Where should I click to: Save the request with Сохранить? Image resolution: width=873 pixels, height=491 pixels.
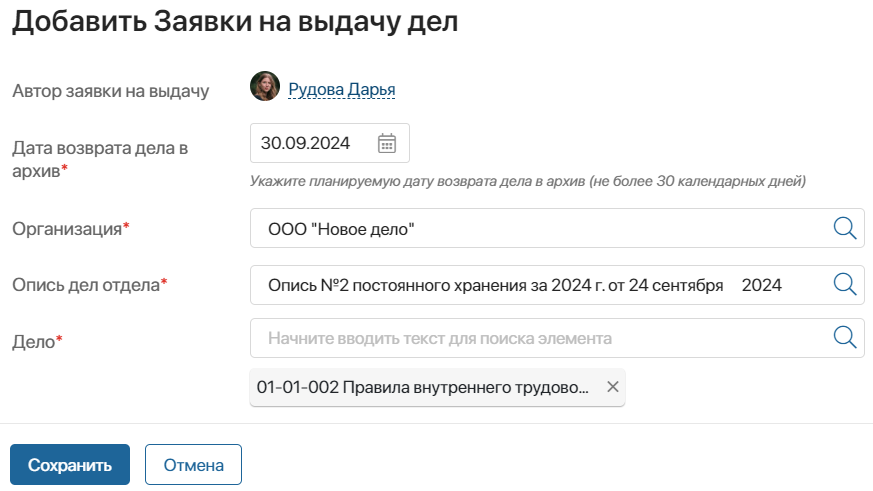click(x=70, y=465)
